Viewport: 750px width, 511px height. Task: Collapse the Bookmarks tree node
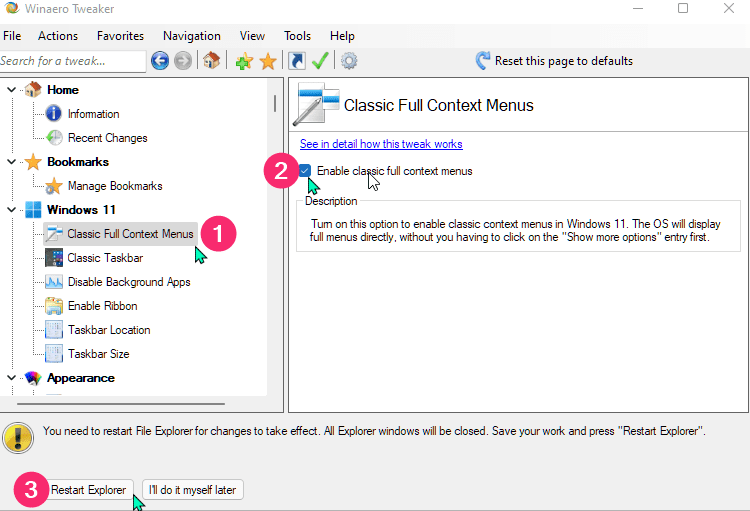tap(11, 162)
